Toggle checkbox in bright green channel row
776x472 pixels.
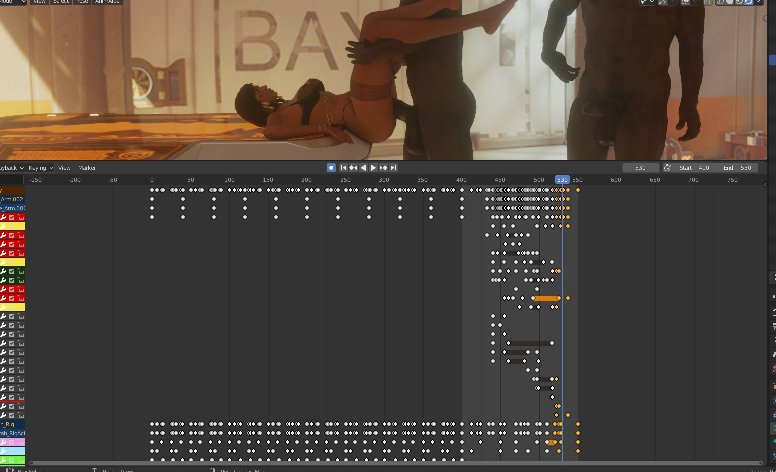[x=12, y=460]
